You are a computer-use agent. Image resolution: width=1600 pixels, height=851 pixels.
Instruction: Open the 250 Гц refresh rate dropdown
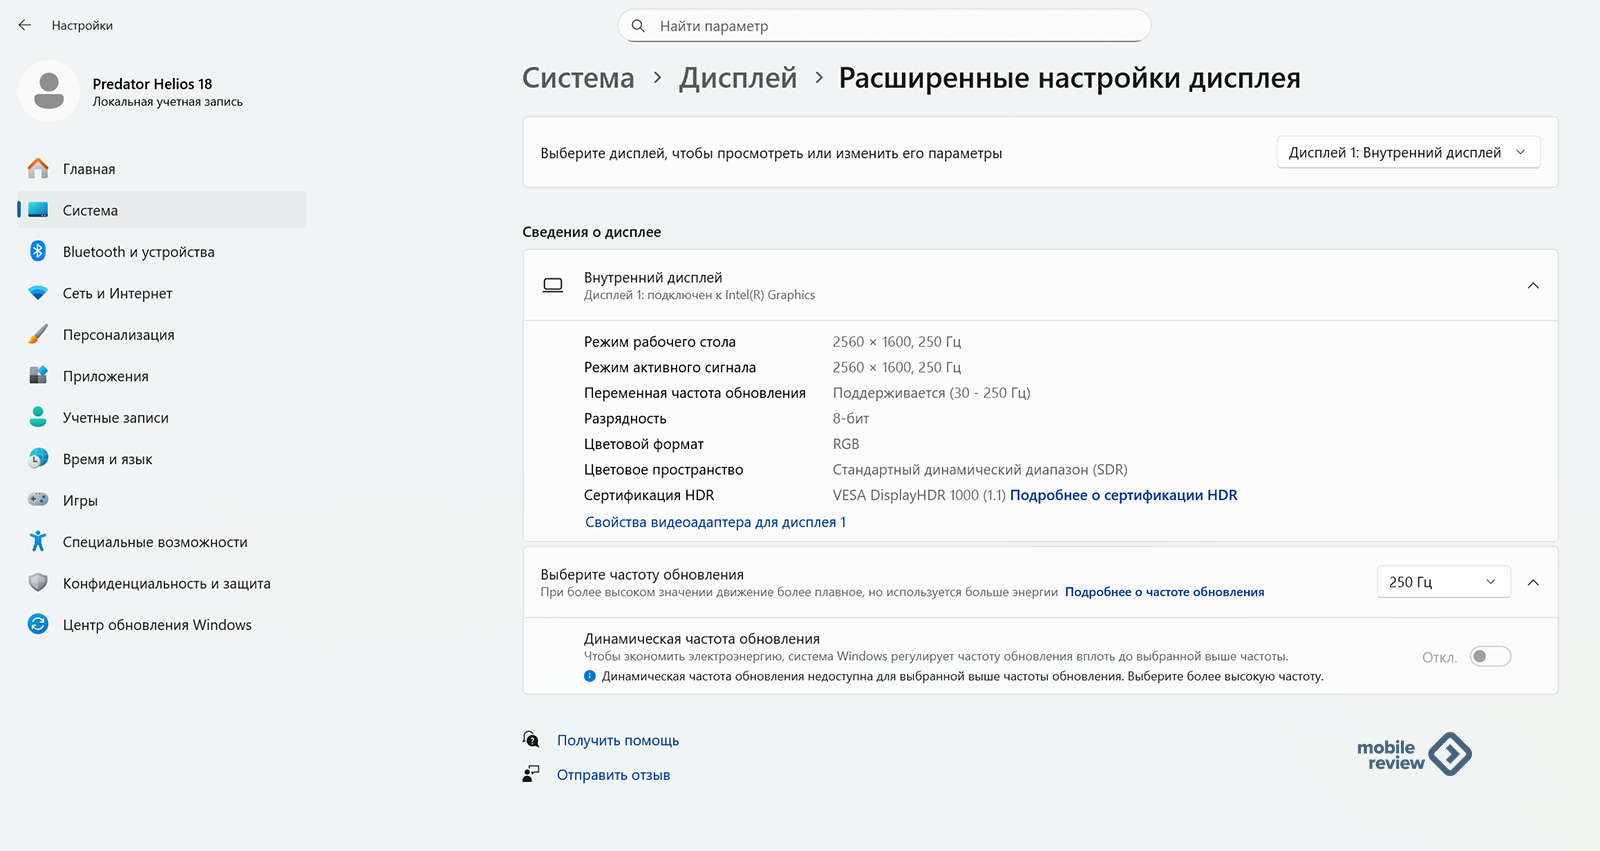pos(1442,582)
